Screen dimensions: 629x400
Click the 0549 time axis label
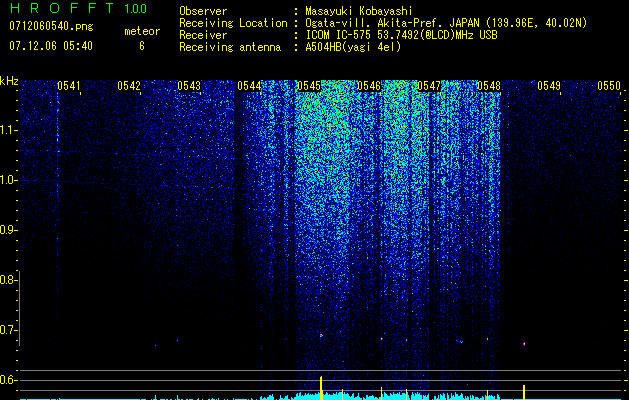tap(549, 86)
